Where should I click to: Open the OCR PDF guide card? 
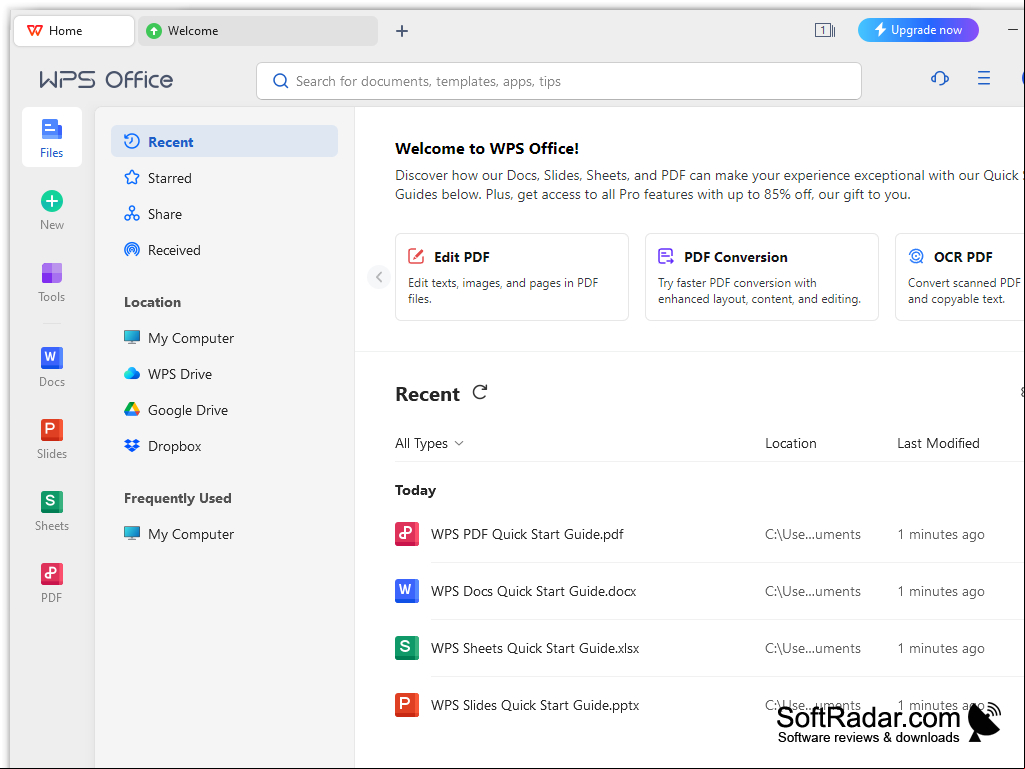point(960,277)
